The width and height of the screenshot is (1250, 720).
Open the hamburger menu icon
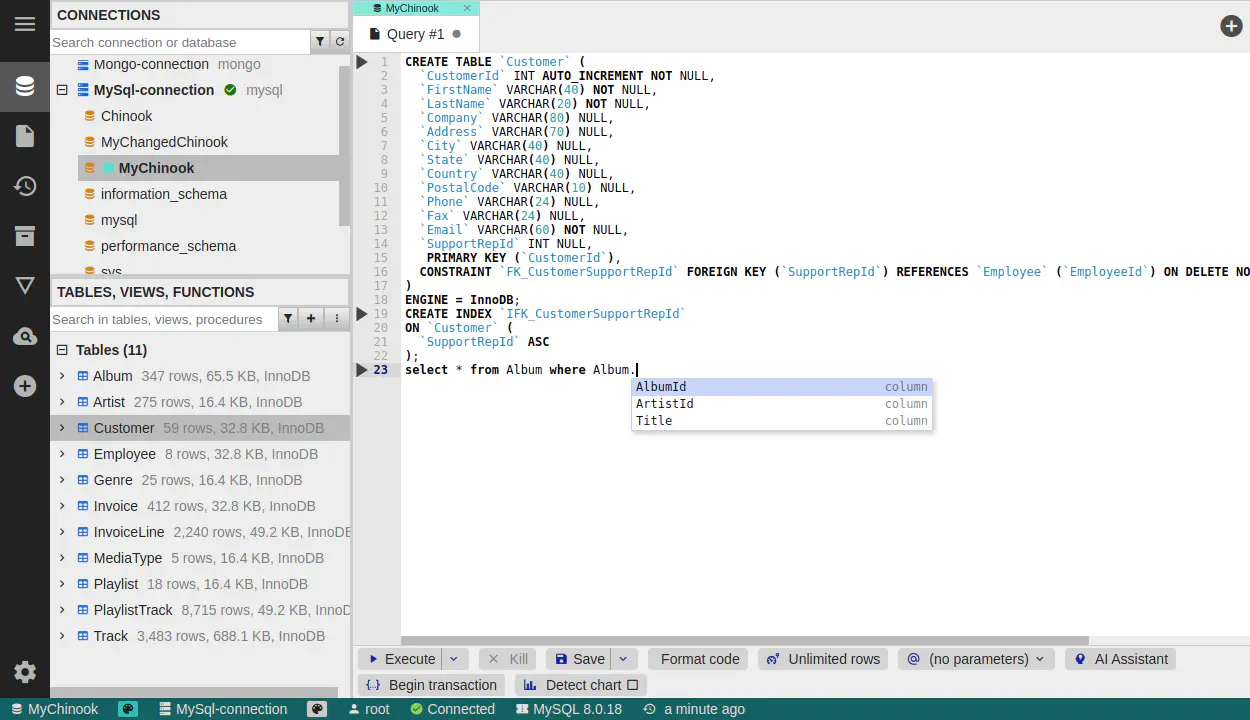point(25,24)
